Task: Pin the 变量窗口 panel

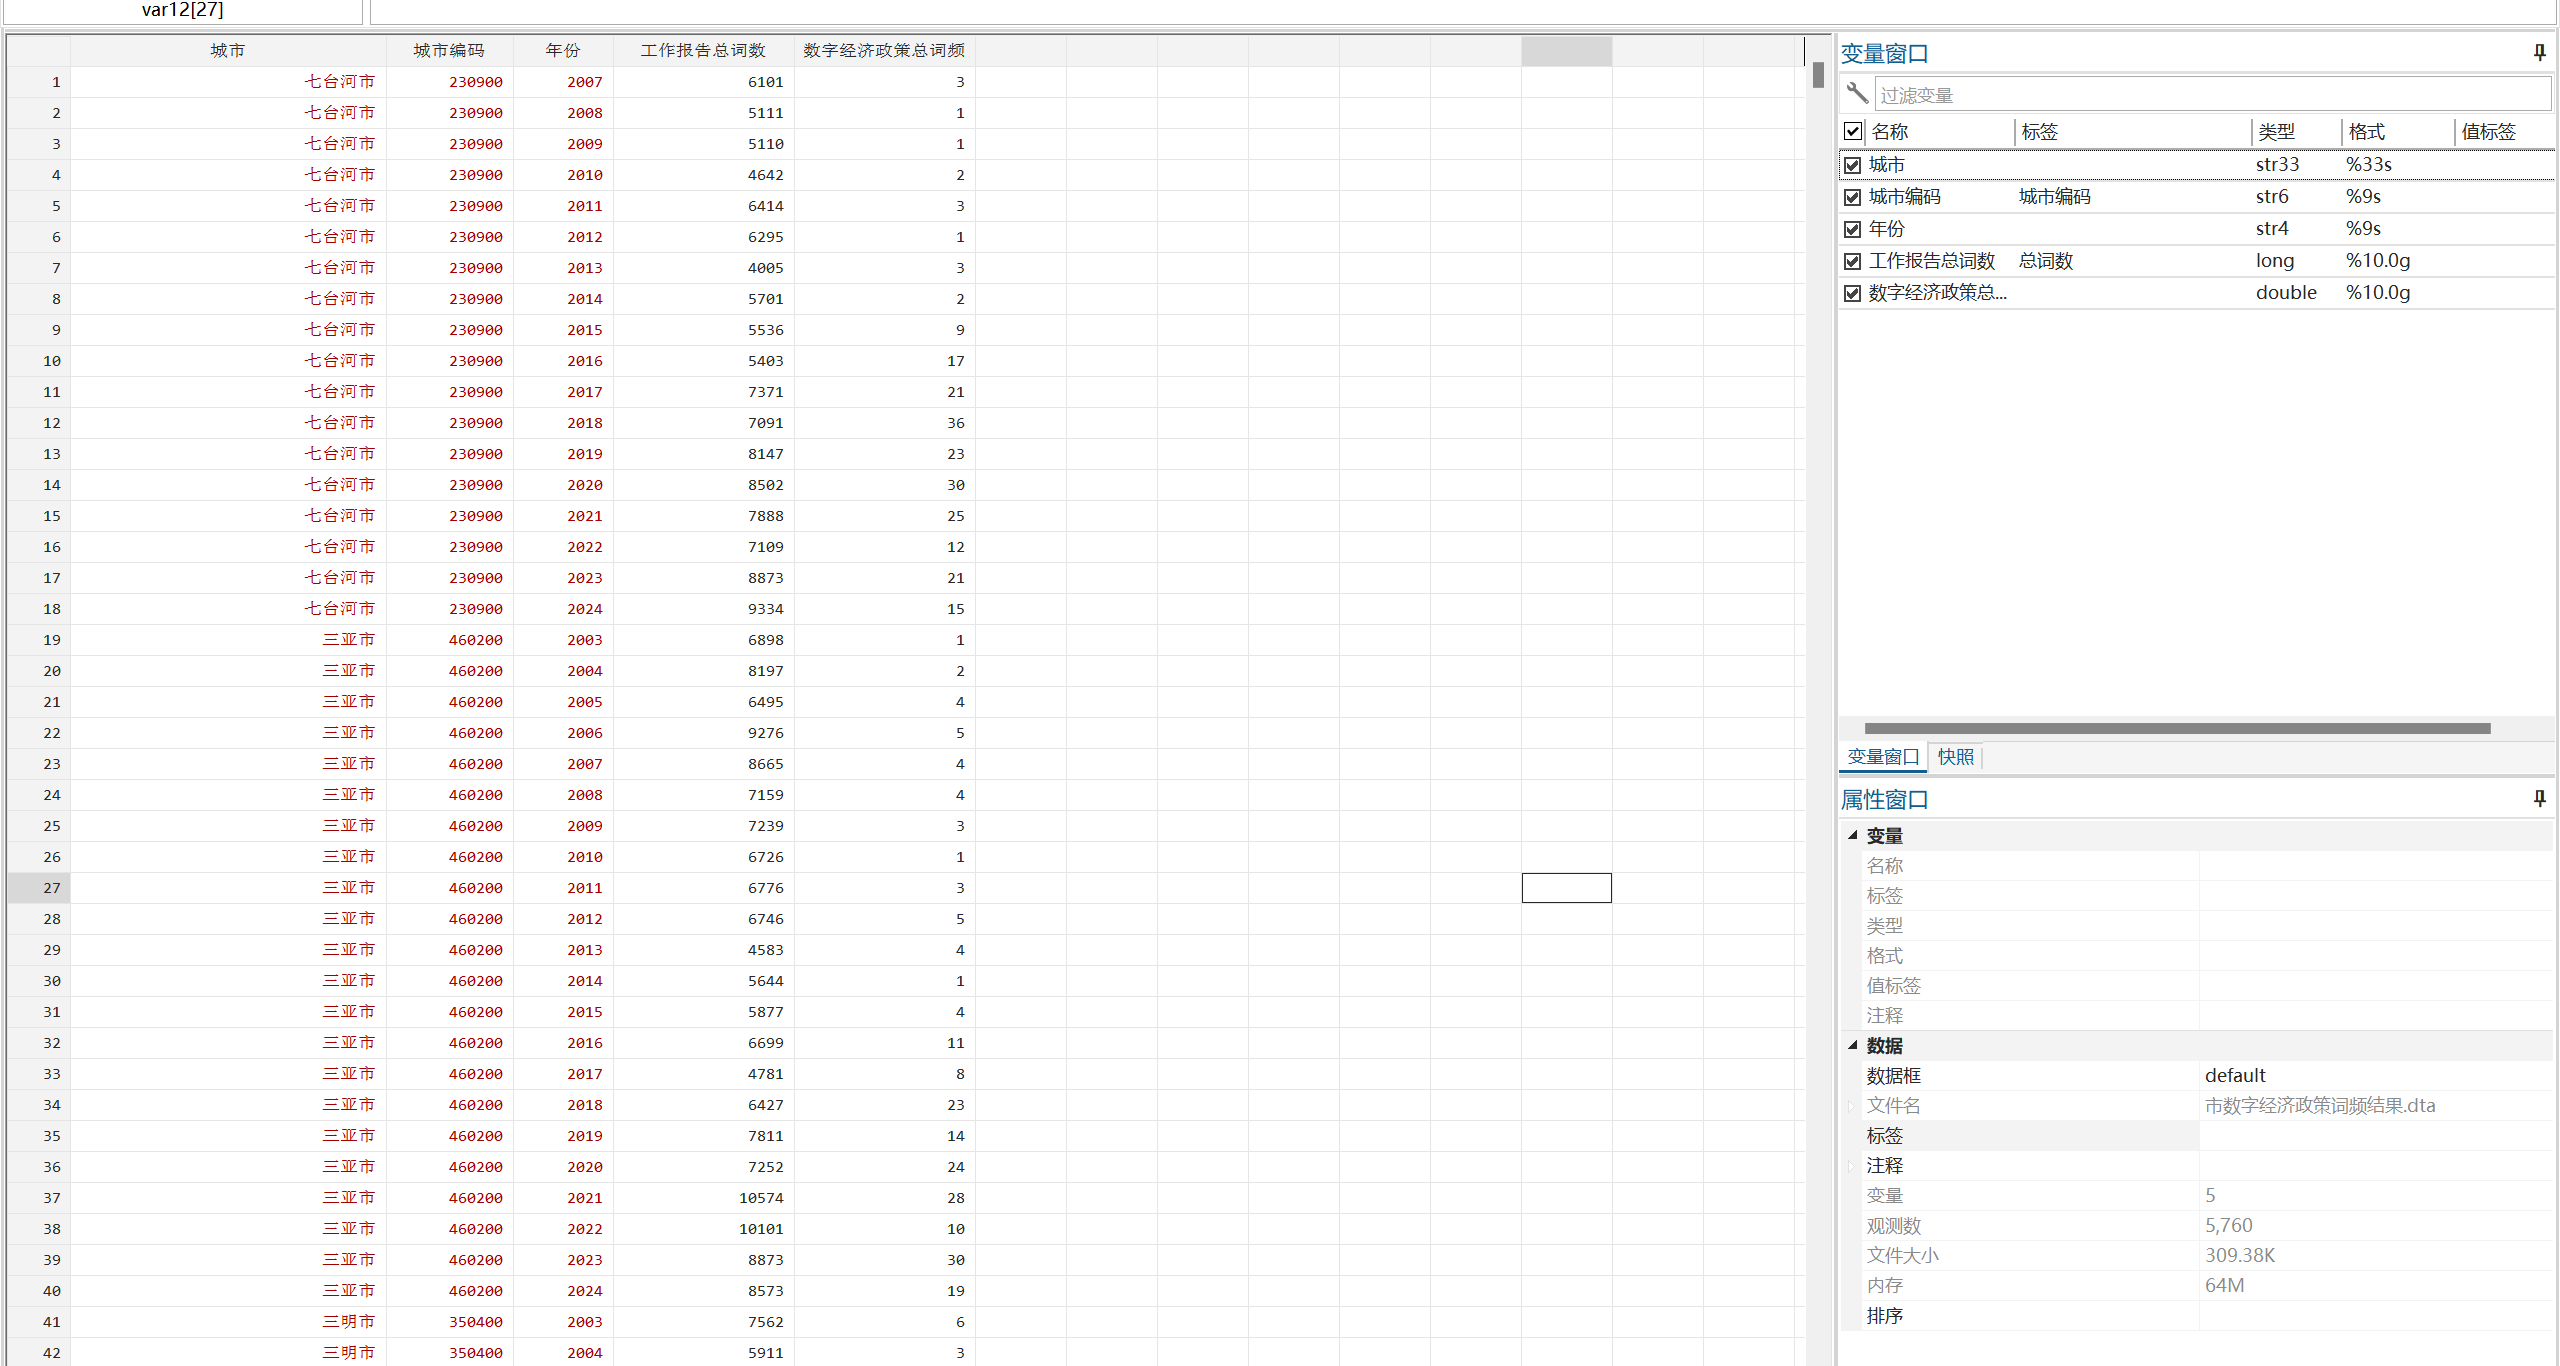Action: tap(2539, 52)
